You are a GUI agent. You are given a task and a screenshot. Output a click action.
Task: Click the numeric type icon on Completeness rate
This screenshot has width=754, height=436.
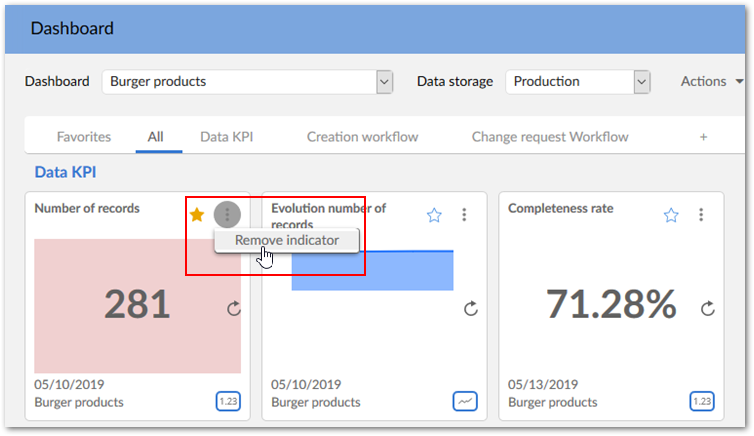(x=702, y=401)
